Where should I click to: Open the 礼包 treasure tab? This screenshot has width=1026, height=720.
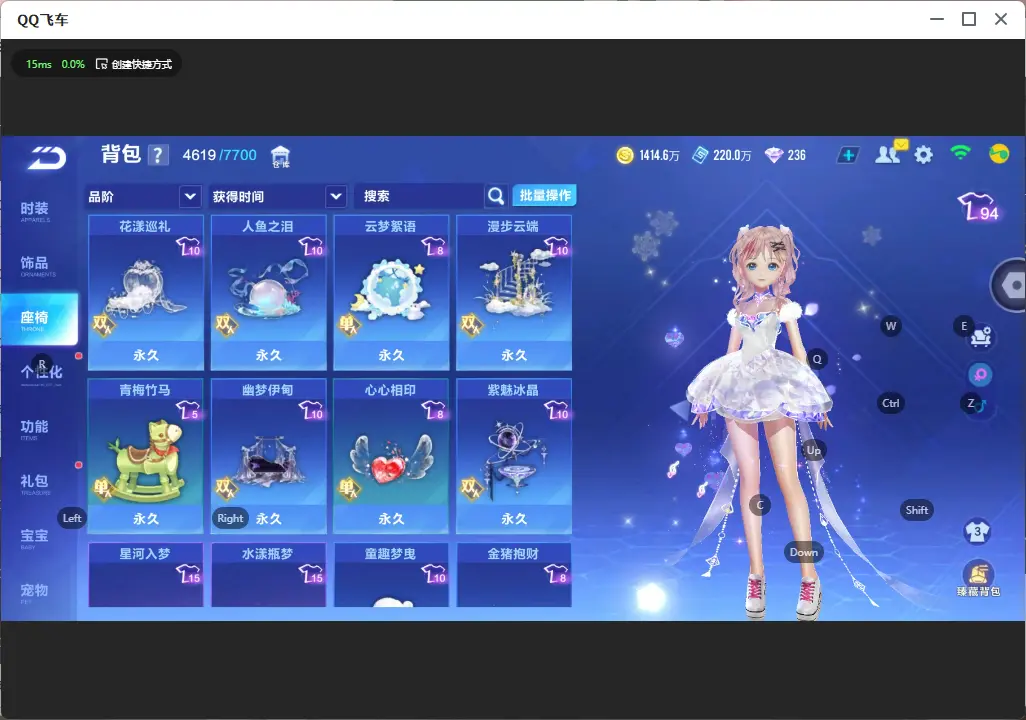point(35,483)
